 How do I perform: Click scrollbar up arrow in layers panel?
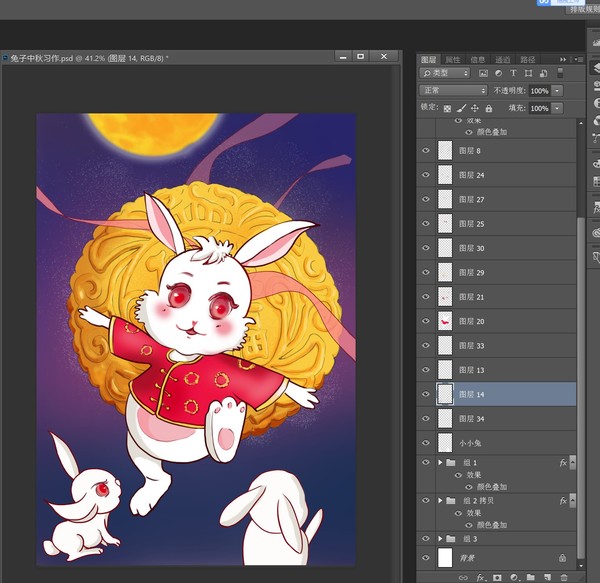(581, 123)
